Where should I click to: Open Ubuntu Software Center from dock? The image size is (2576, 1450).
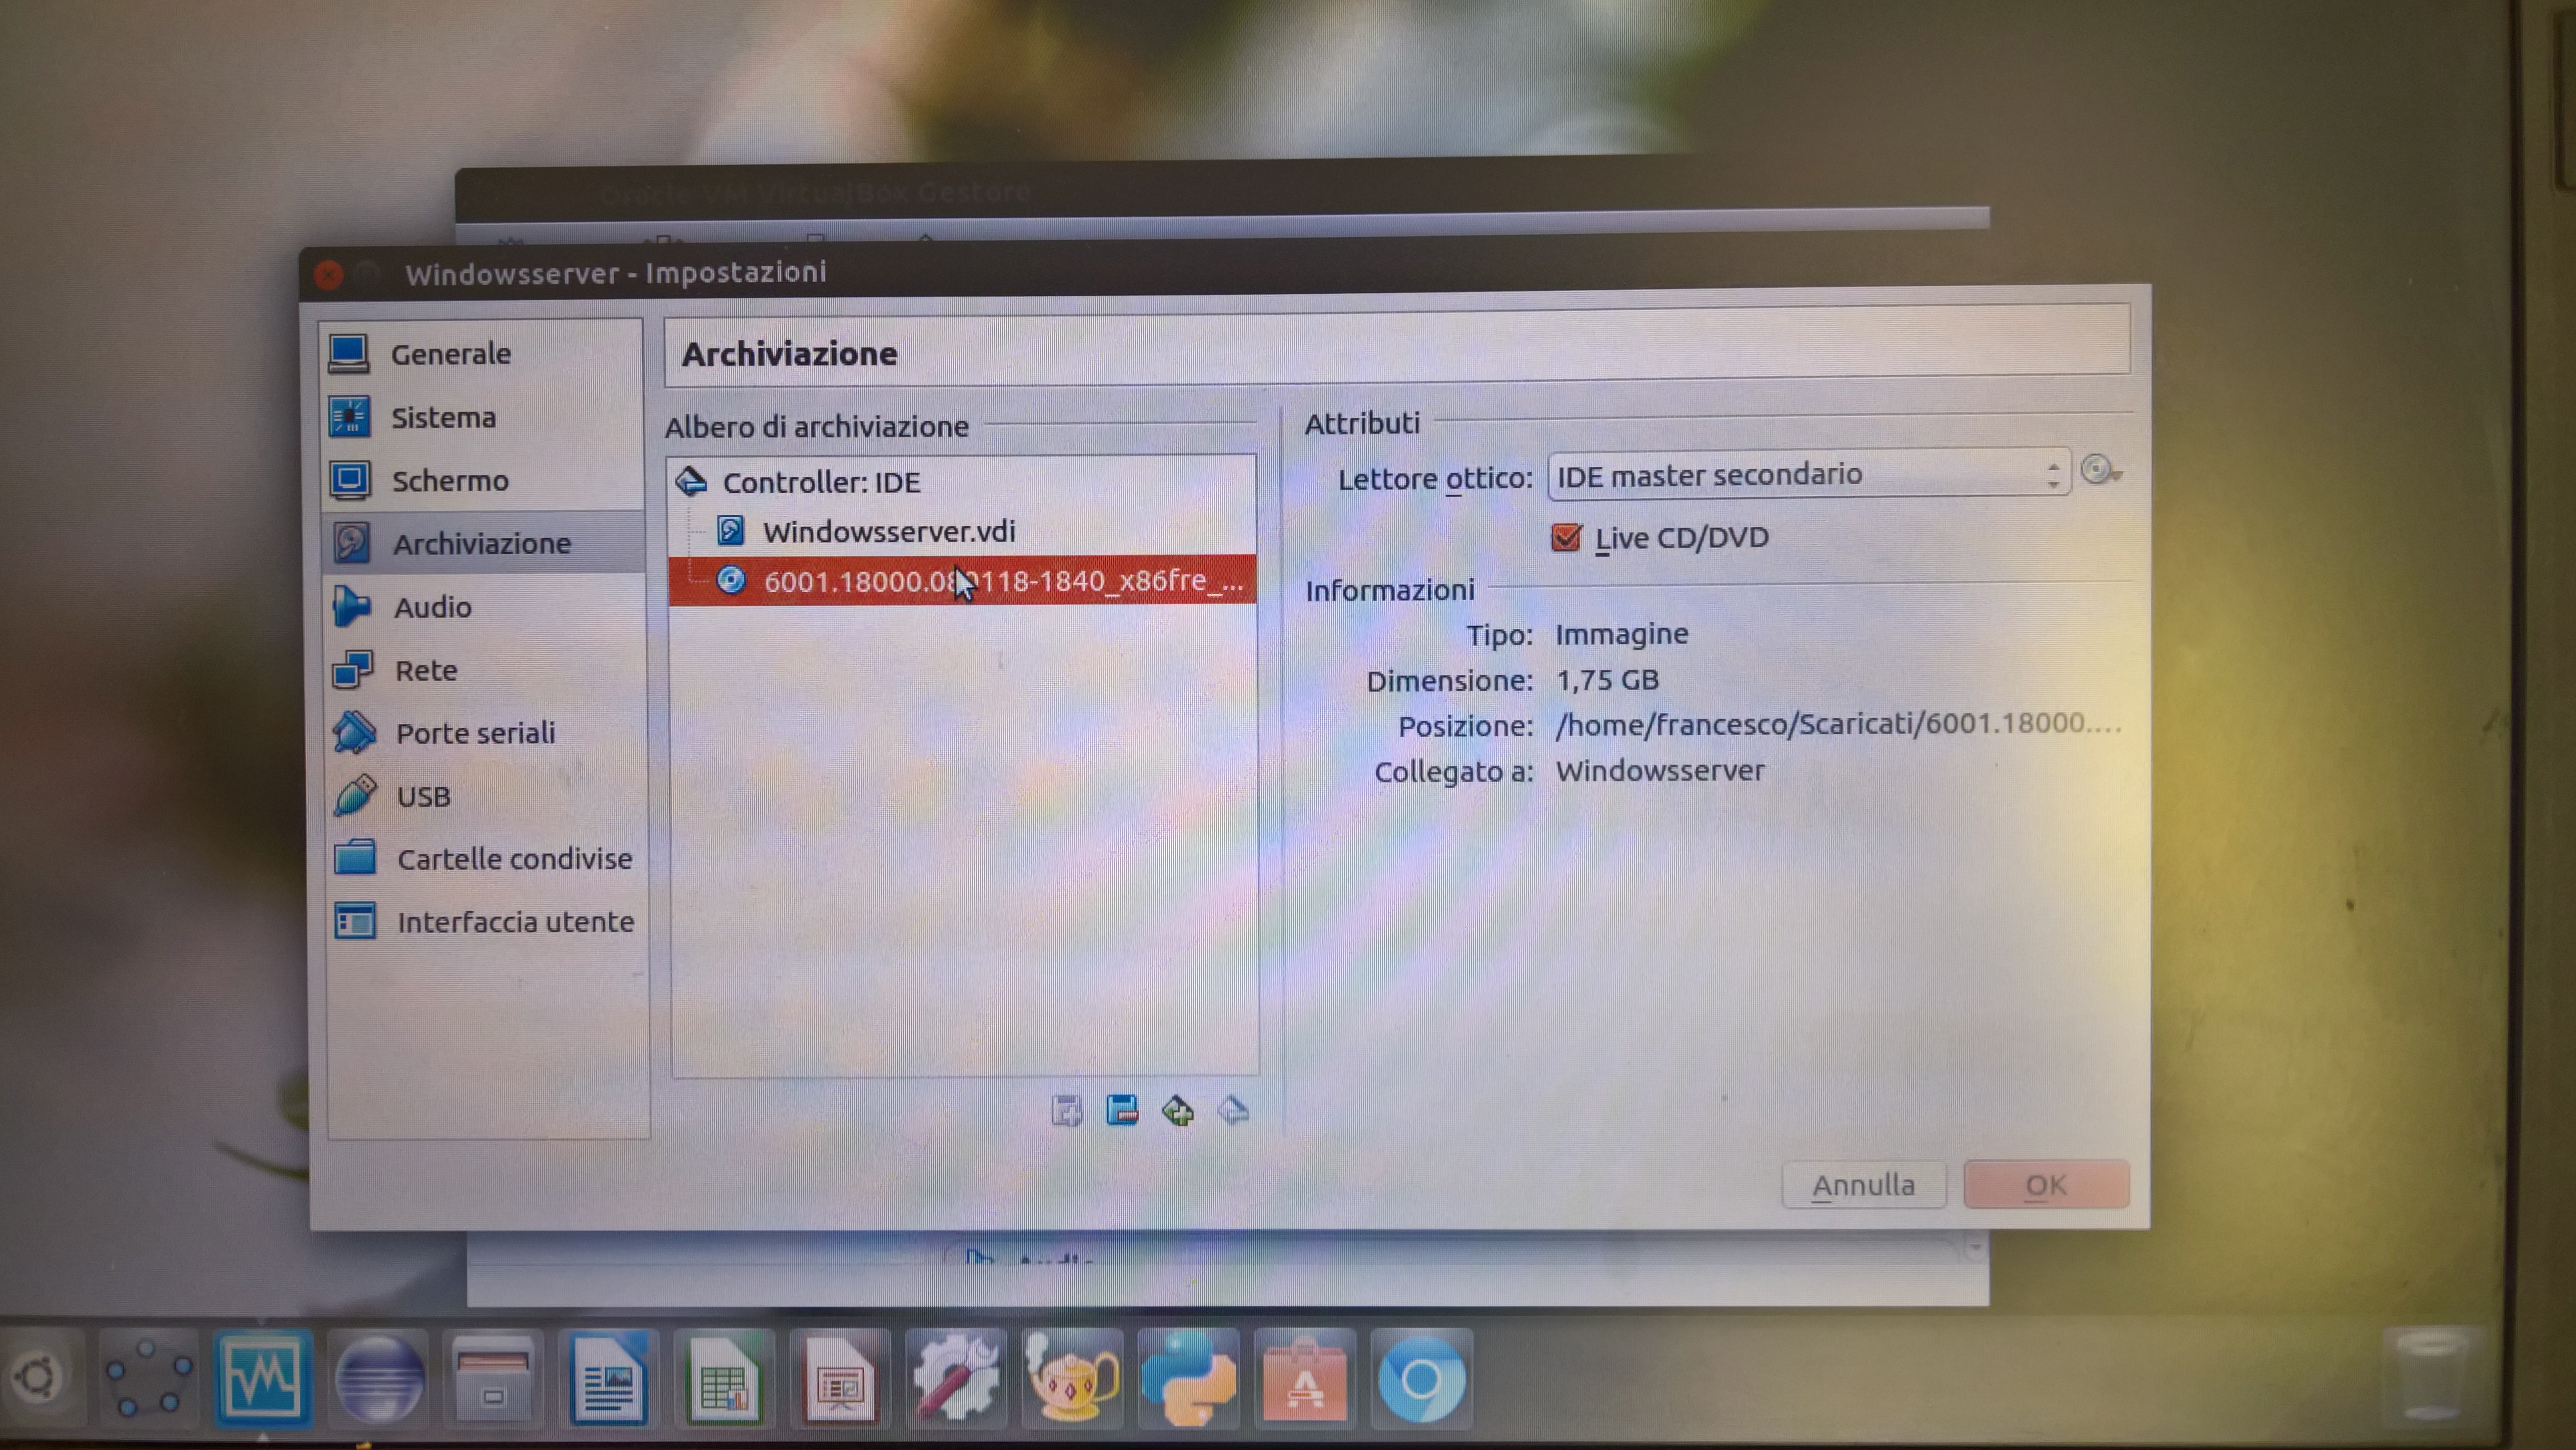[1304, 1379]
